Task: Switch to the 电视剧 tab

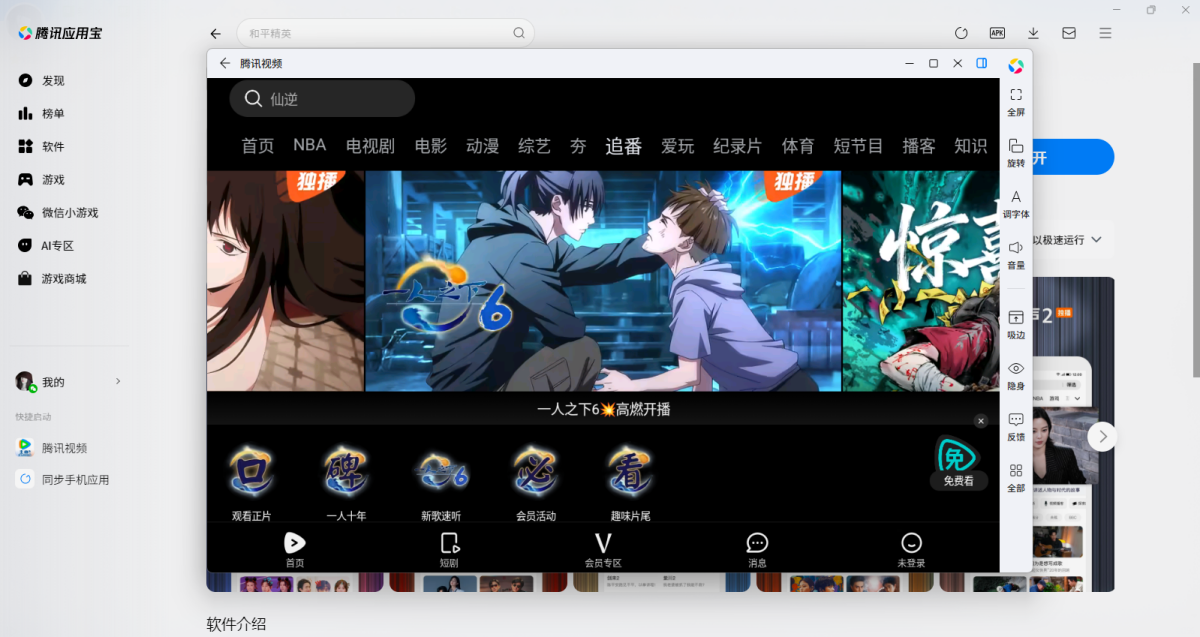Action: click(370, 146)
